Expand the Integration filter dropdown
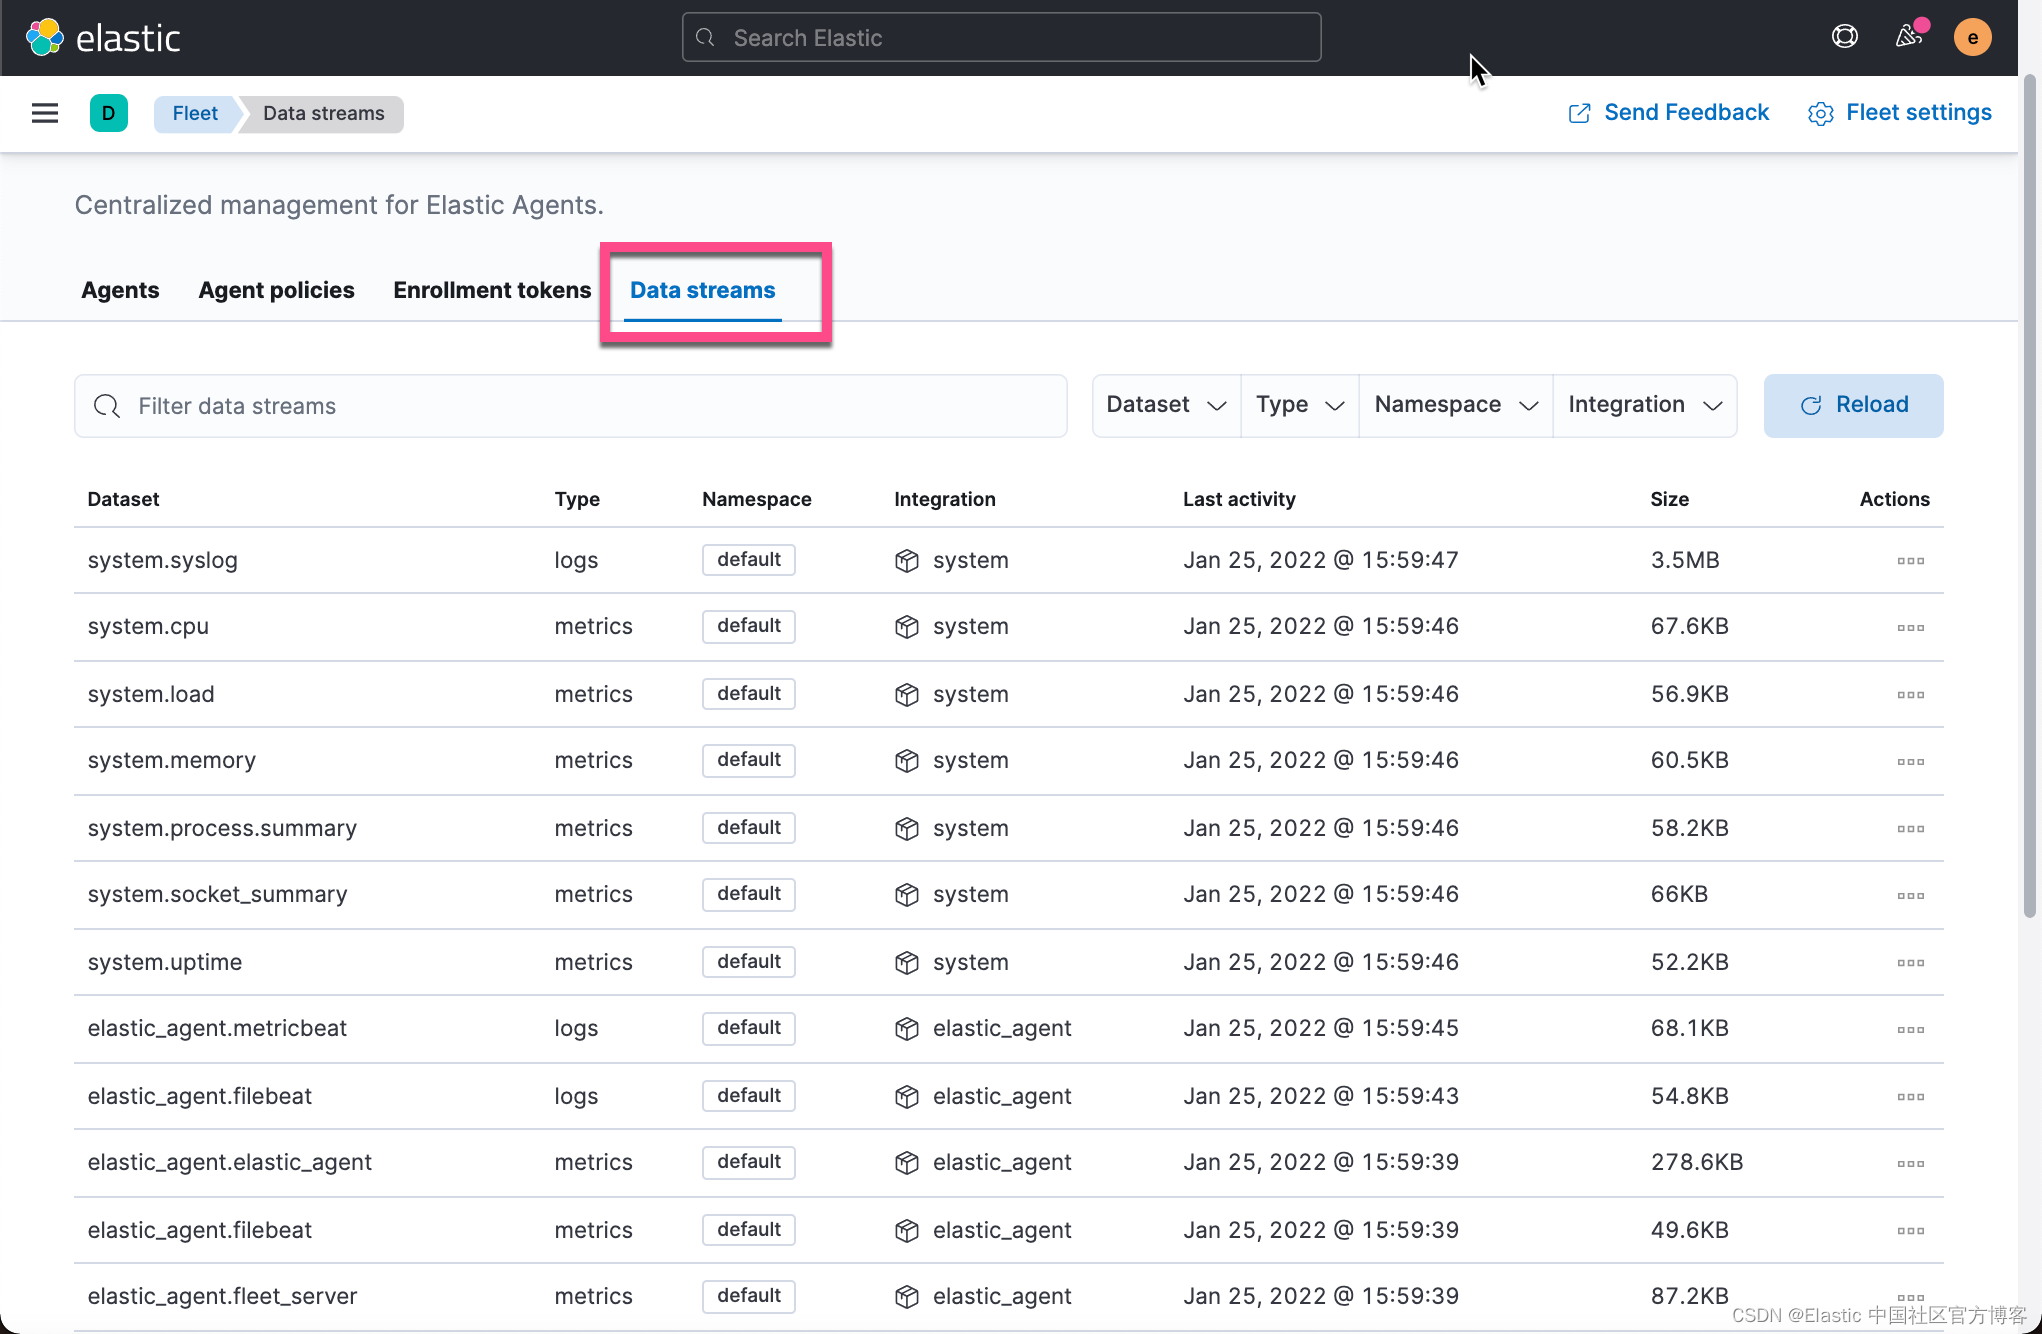 (1644, 405)
